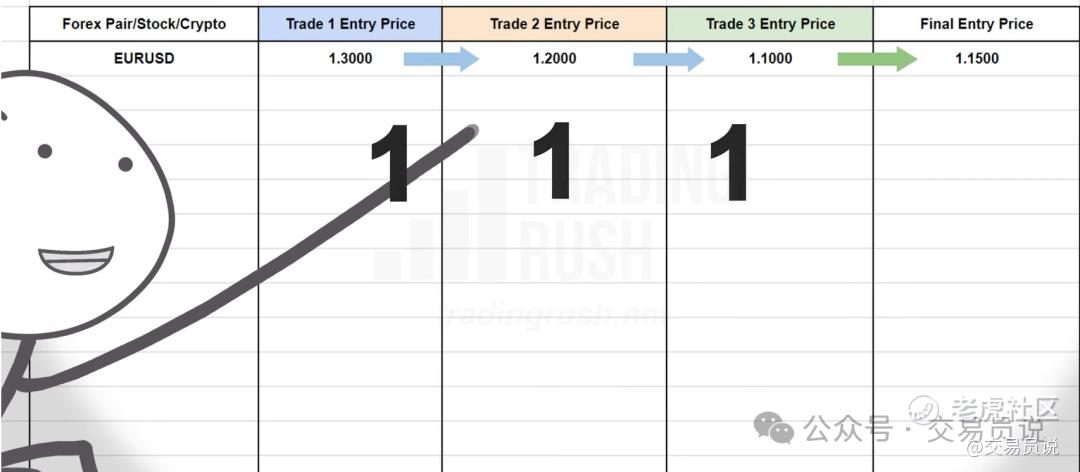Click the large 1 under Trade 3

tap(729, 162)
